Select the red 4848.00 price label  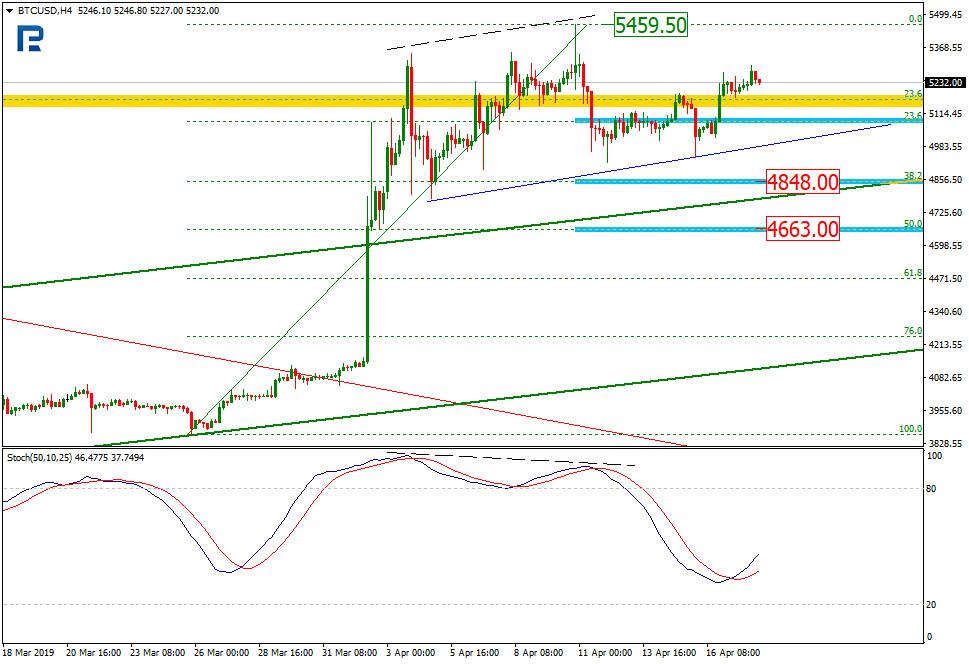pyautogui.click(x=801, y=182)
